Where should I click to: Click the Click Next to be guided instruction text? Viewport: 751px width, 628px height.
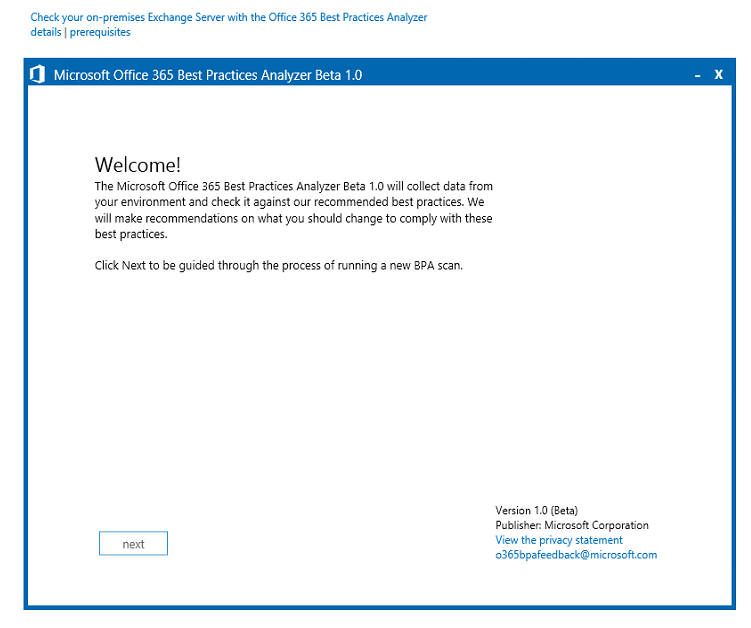click(x=279, y=265)
